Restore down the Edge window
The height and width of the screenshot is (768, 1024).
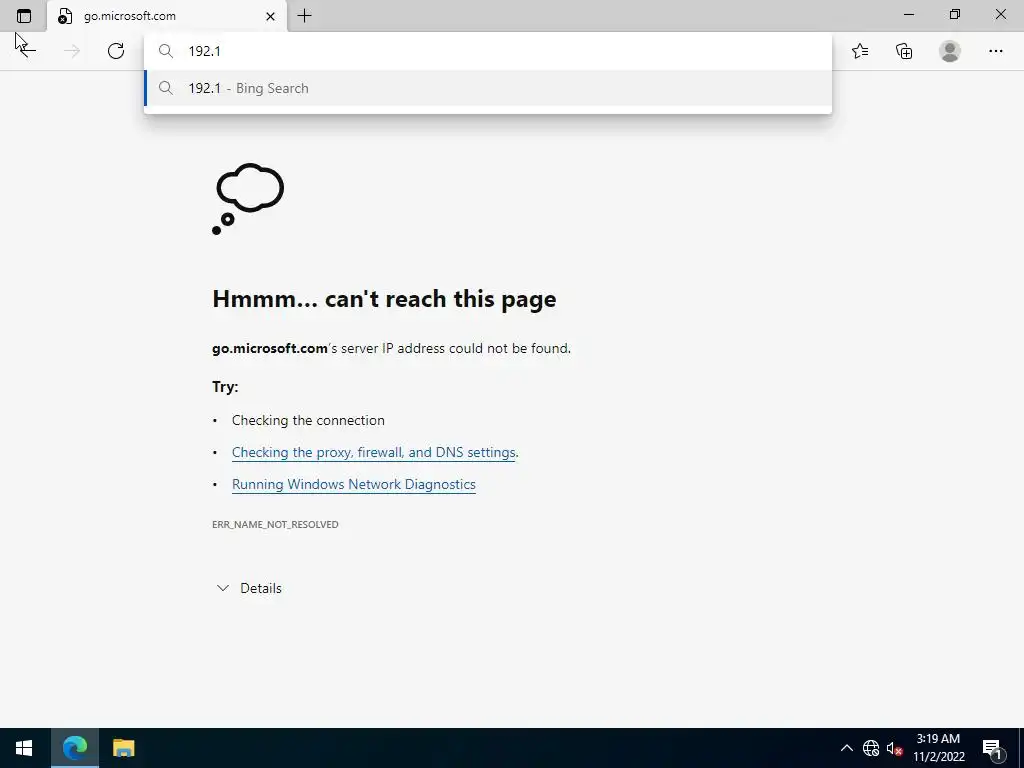955,14
